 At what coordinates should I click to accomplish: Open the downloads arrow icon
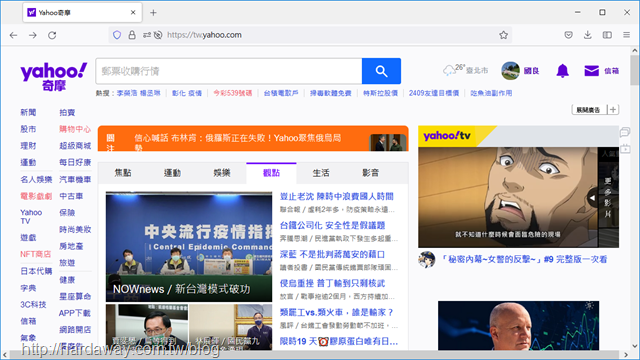[587, 35]
